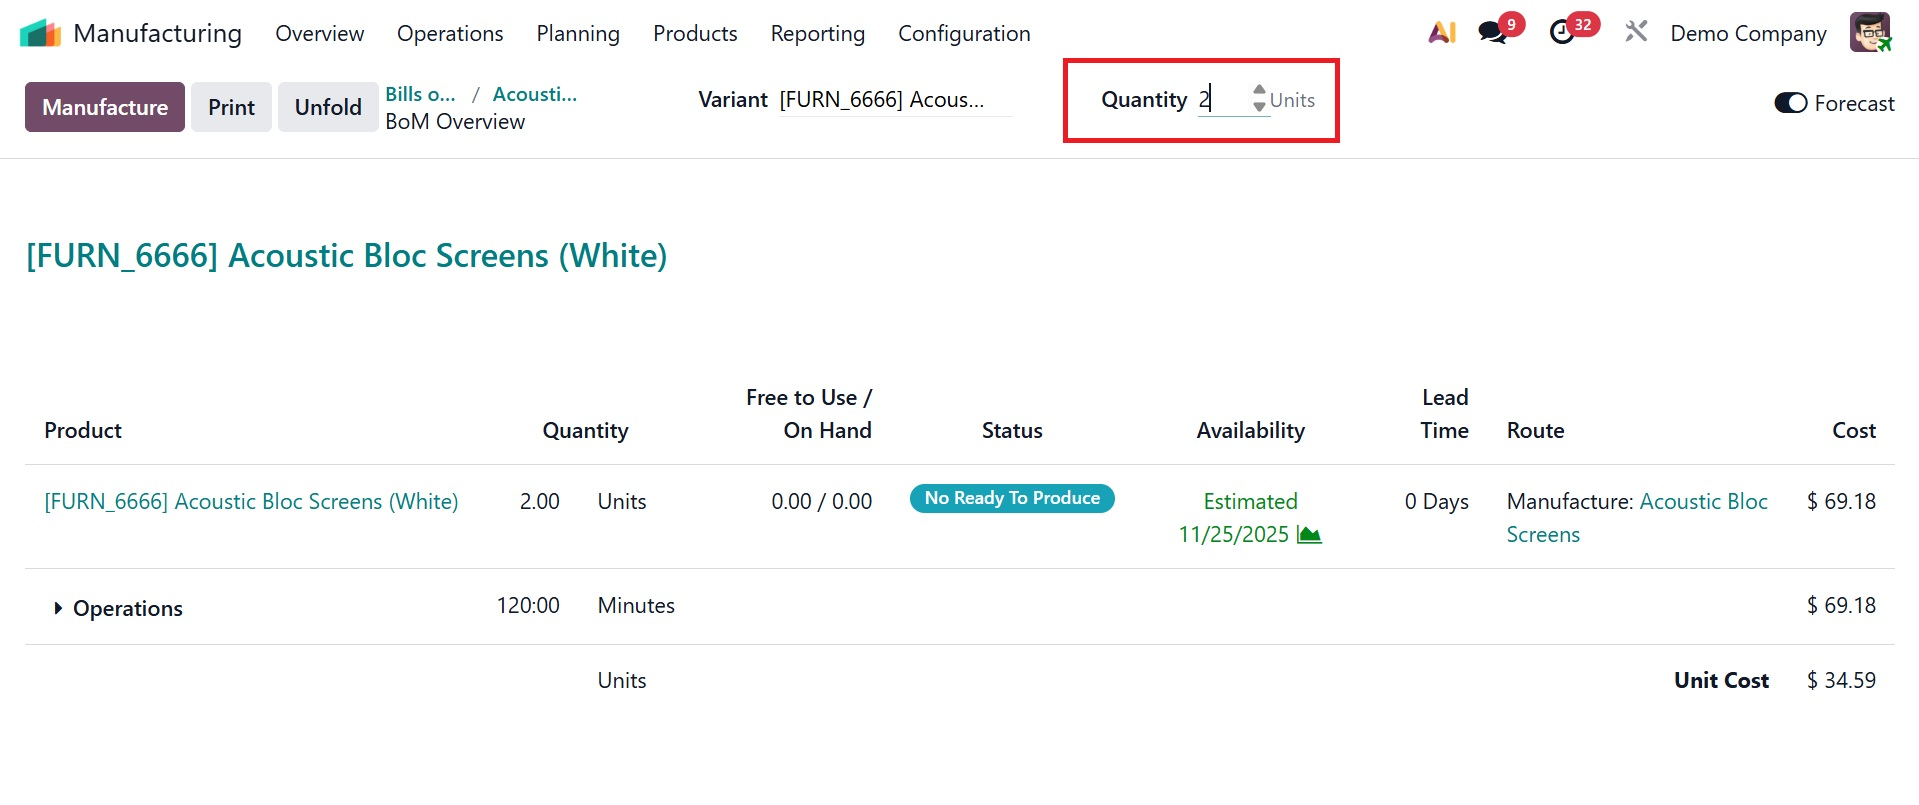Click the Manufacture button
The height and width of the screenshot is (805, 1919).
(105, 107)
